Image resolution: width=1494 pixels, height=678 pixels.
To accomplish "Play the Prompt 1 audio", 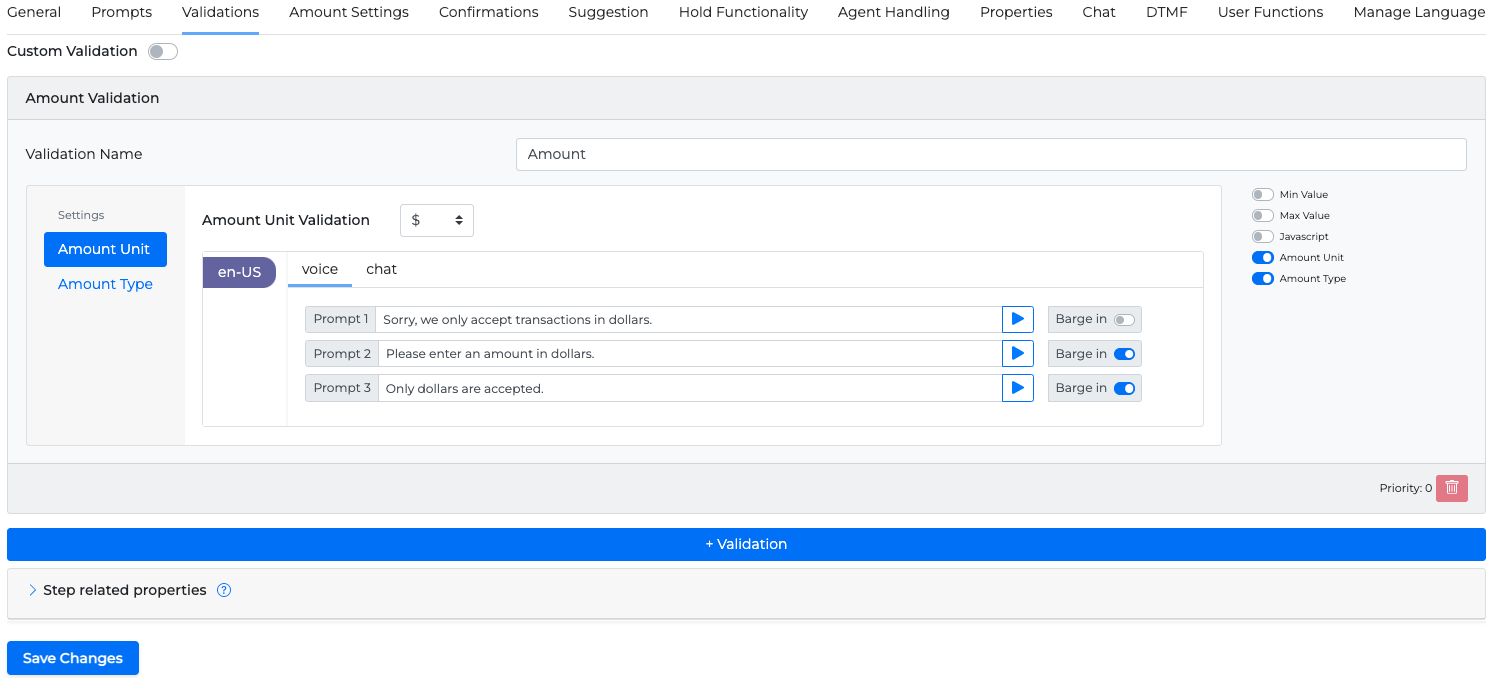I will [x=1017, y=319].
